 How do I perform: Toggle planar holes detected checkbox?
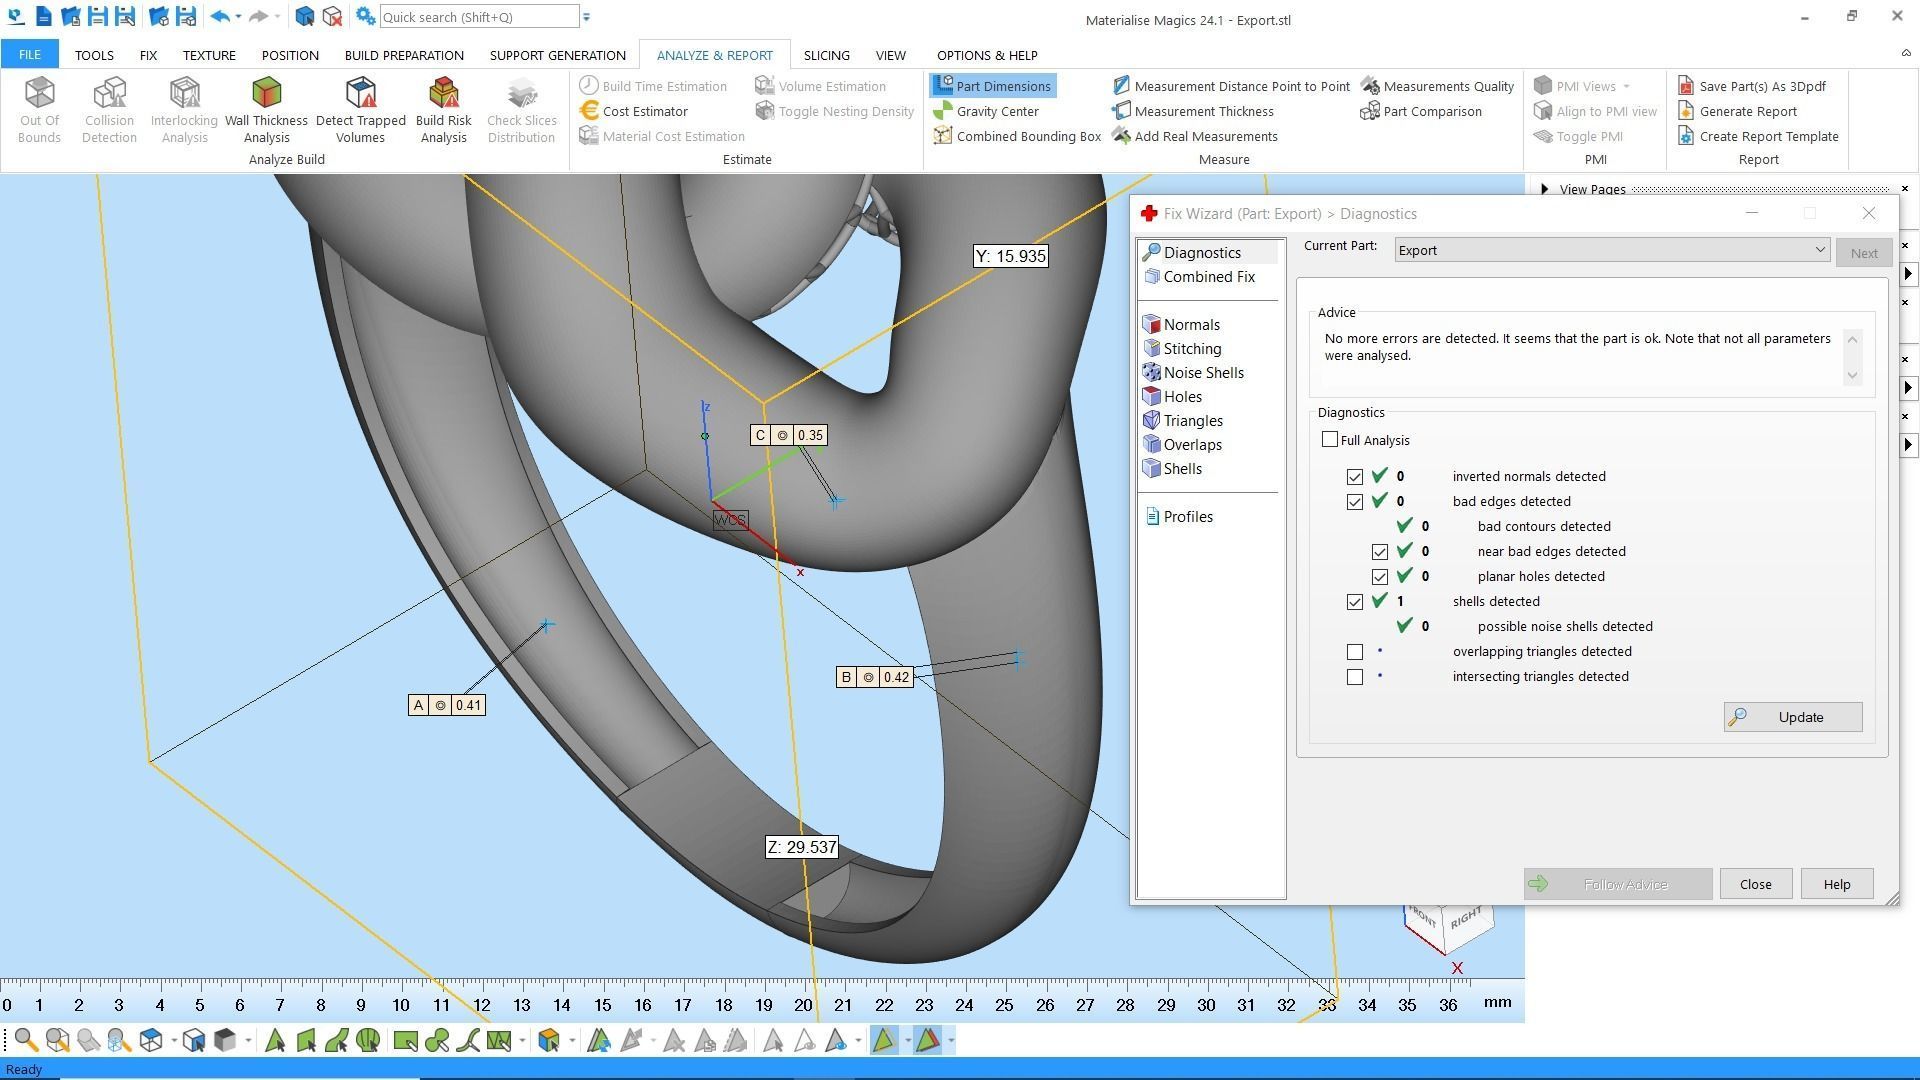[1380, 577]
